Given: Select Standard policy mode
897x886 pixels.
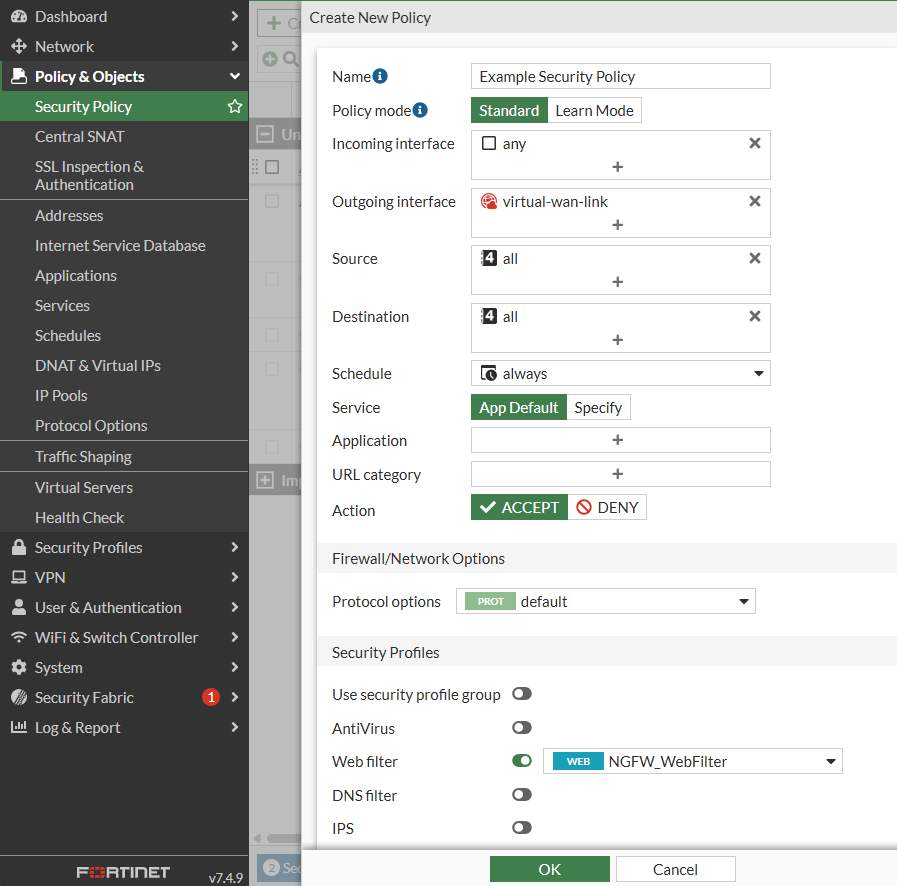Looking at the screenshot, I should (509, 110).
